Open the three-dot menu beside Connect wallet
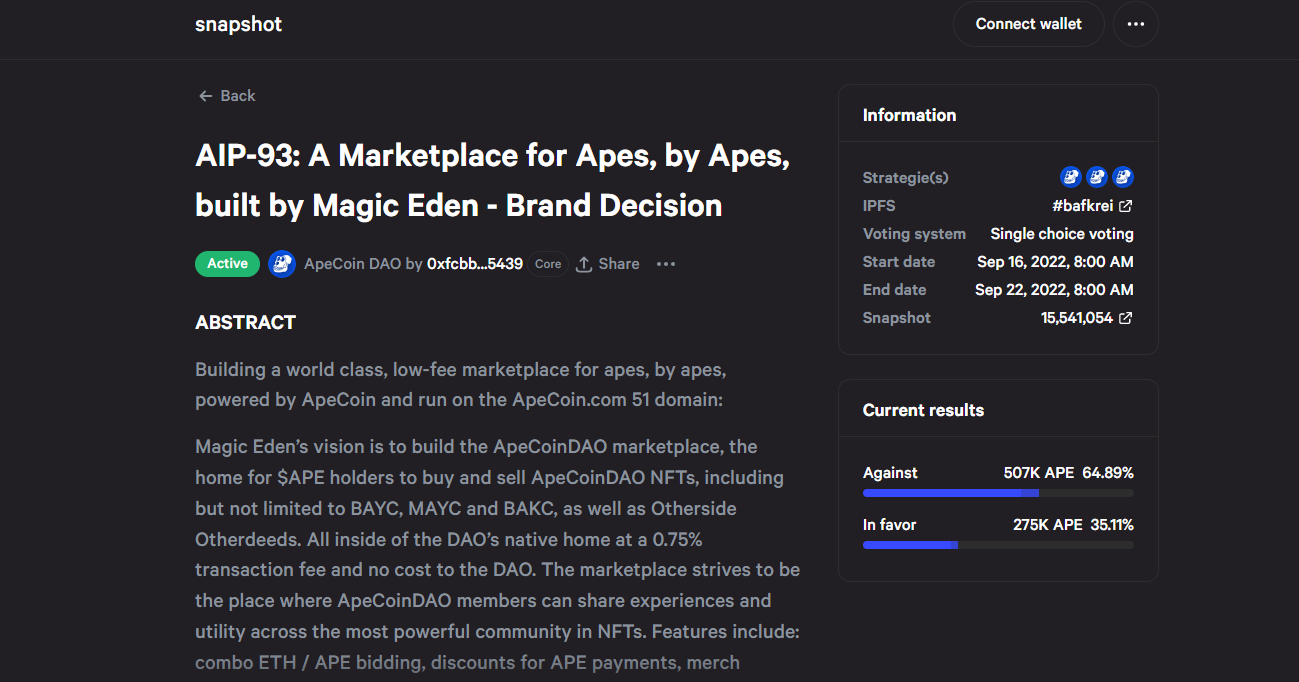1299x682 pixels. pyautogui.click(x=1135, y=24)
